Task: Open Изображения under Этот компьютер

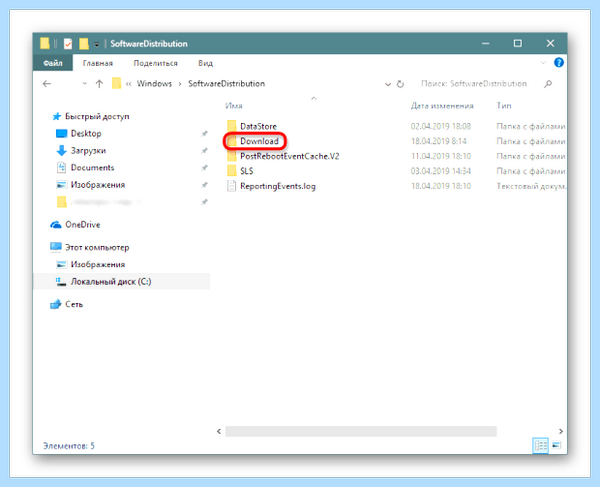Action: [98, 264]
